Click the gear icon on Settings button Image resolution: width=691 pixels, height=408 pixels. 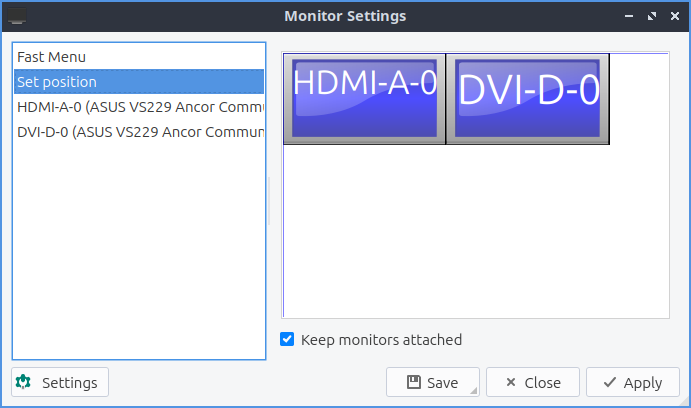tap(24, 382)
